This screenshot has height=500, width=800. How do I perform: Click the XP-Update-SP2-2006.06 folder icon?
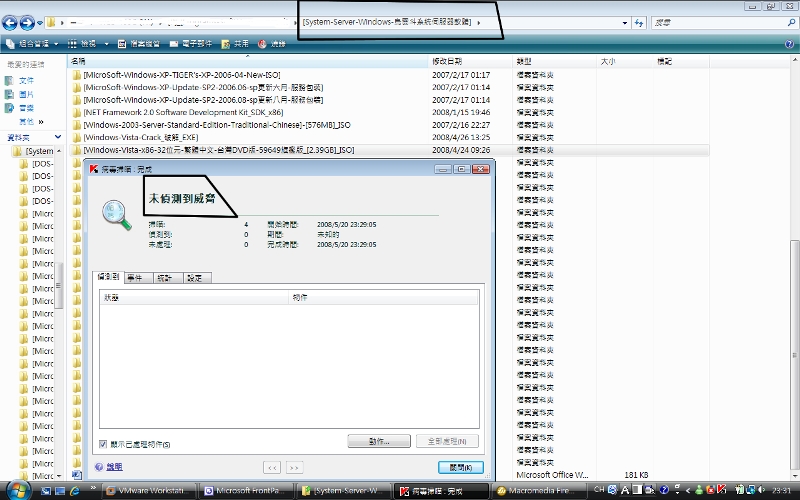pos(77,88)
